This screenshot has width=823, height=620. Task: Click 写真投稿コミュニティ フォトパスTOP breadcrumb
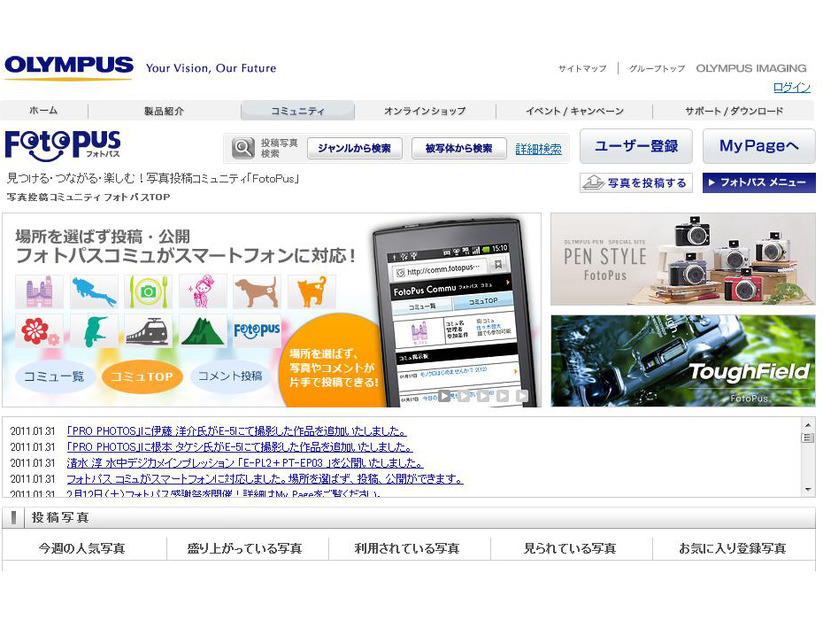click(x=88, y=197)
